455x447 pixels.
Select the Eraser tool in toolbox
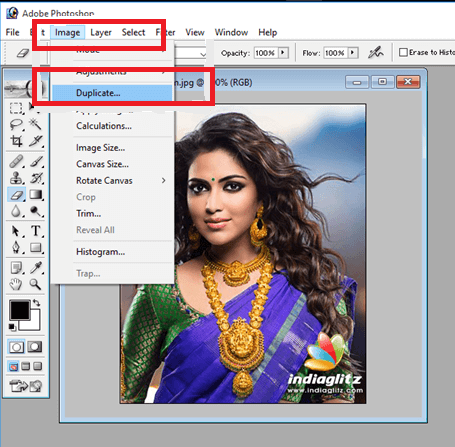coord(16,195)
